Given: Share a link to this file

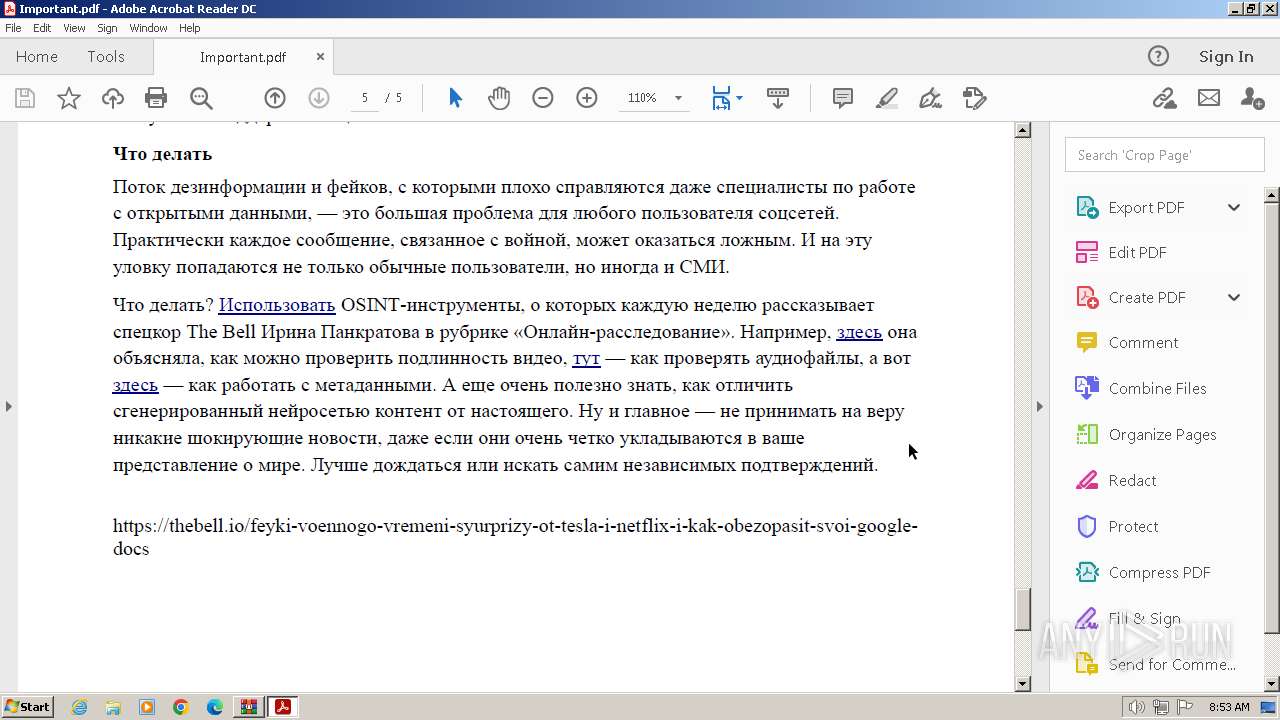Looking at the screenshot, I should coord(1164,98).
